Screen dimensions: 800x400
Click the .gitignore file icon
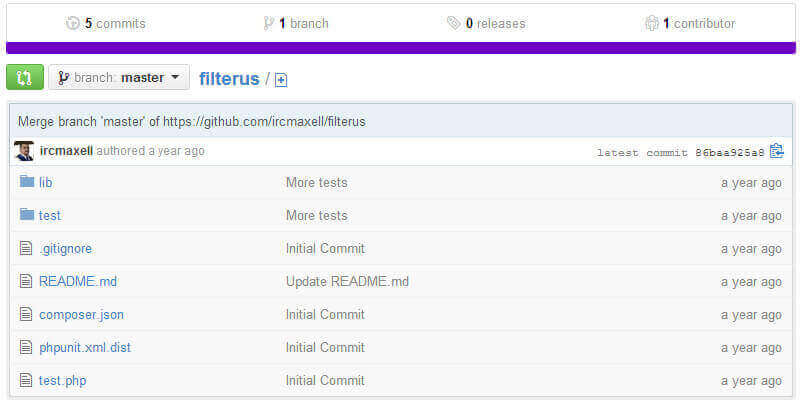click(x=27, y=248)
